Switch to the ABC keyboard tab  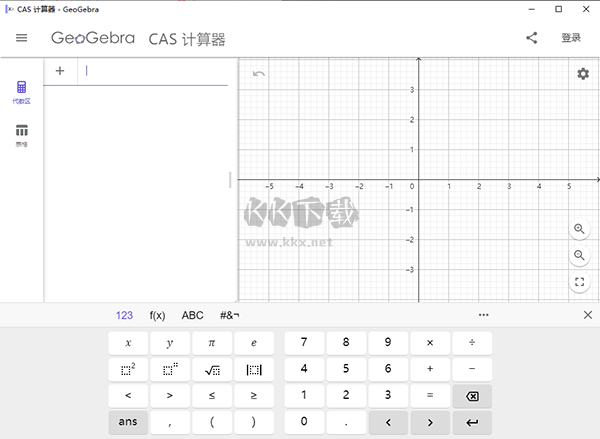pos(192,315)
